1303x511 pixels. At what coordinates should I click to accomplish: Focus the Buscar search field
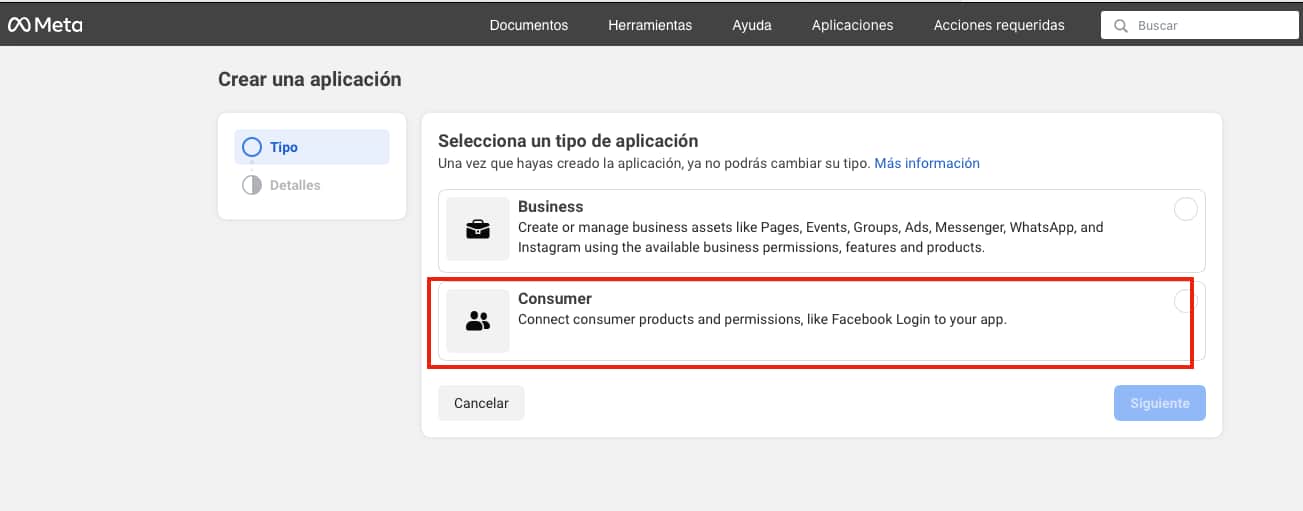1200,25
